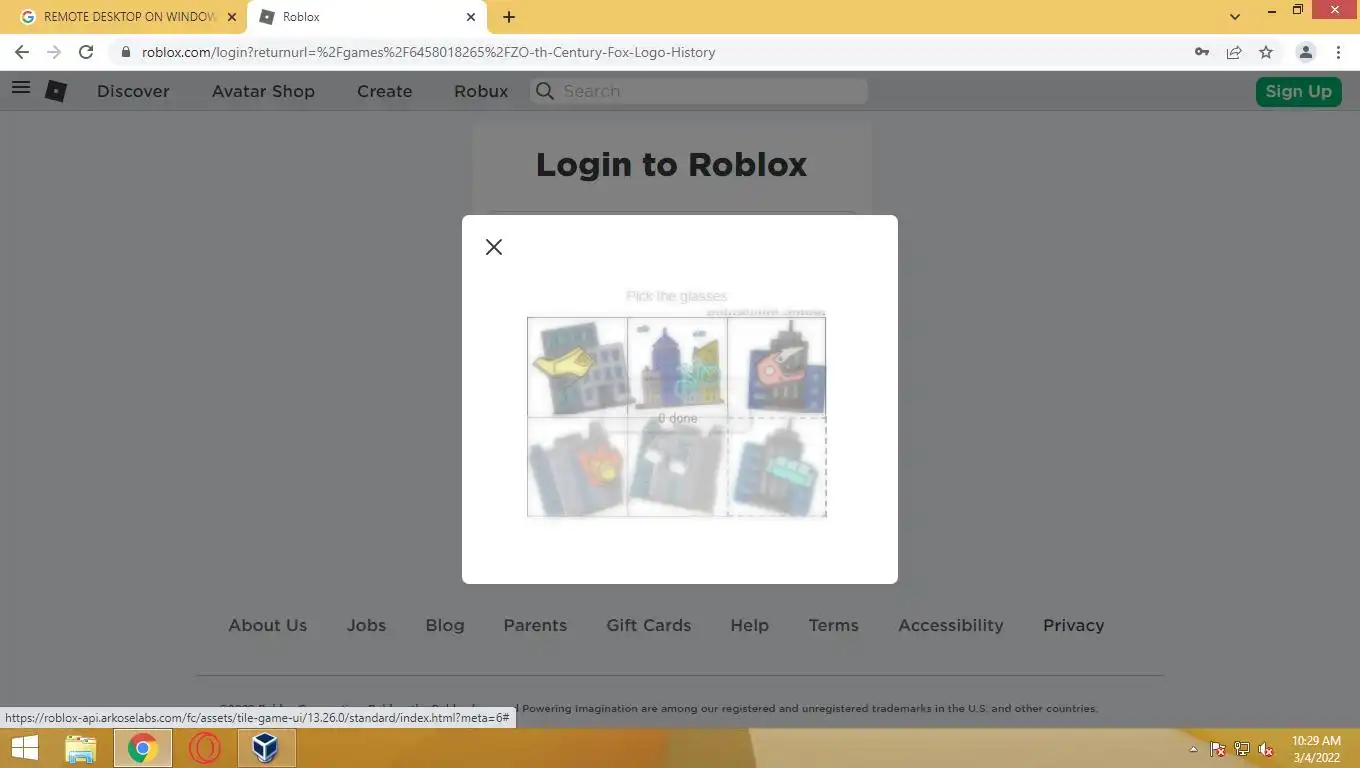Expand the tab search chevron
The image size is (1360, 768).
click(x=1235, y=17)
